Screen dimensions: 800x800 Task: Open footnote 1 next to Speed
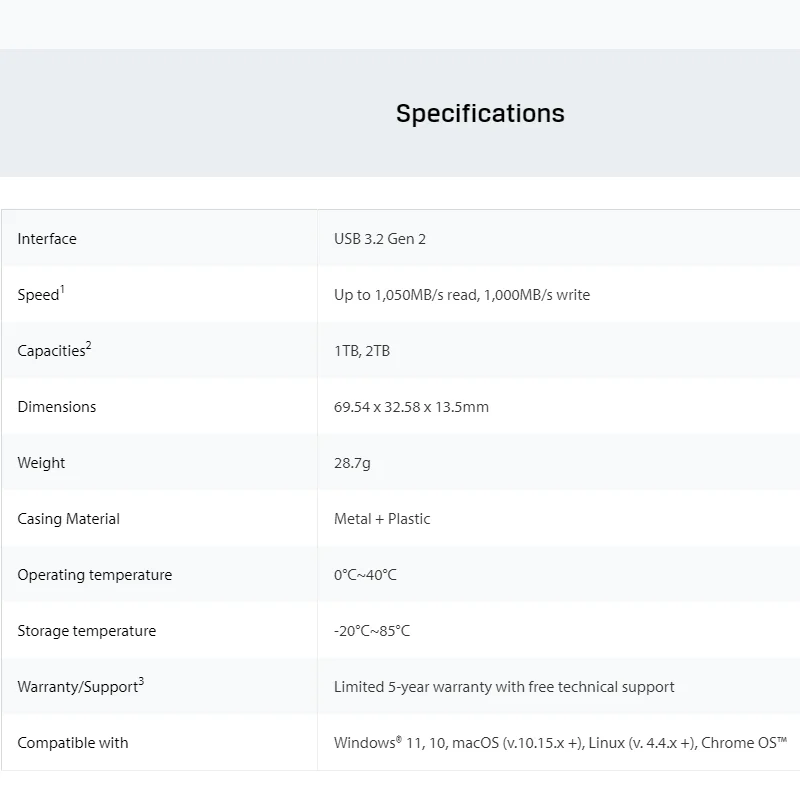[62, 289]
